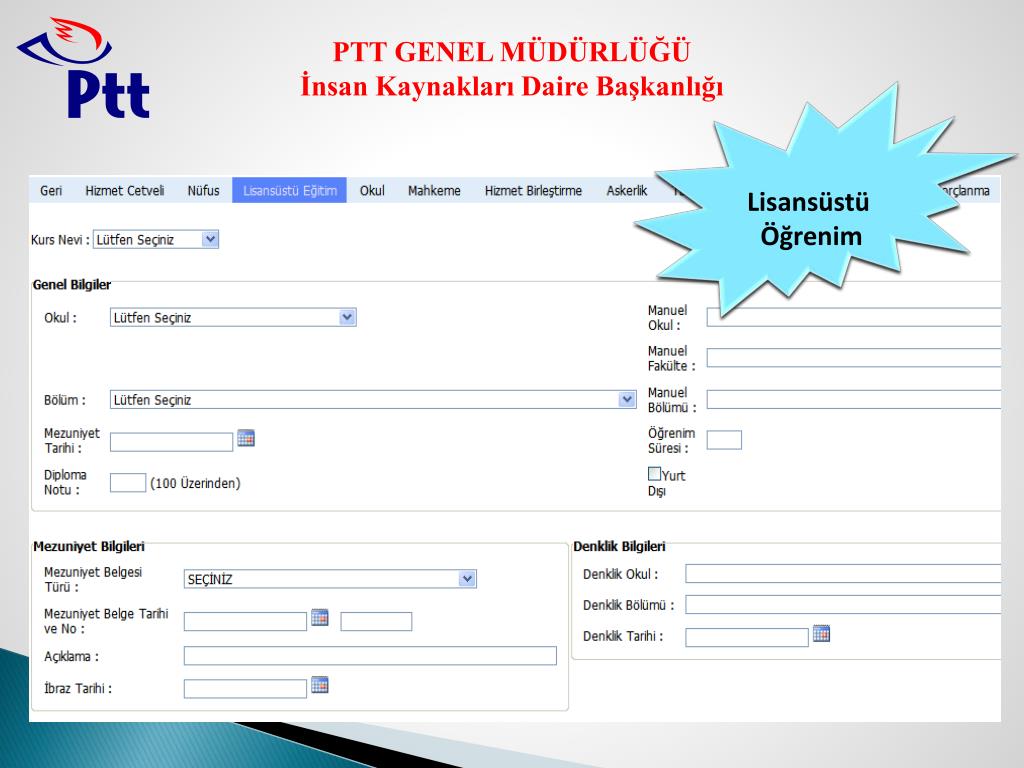
Task: Open calendar picker for Mezuniyet Tarihi
Action: point(246,438)
